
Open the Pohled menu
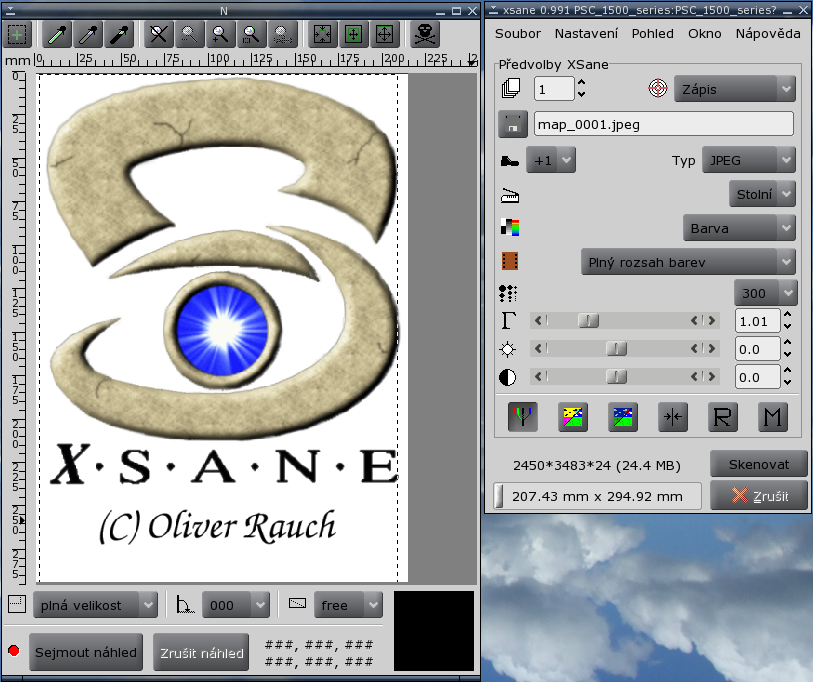click(653, 34)
